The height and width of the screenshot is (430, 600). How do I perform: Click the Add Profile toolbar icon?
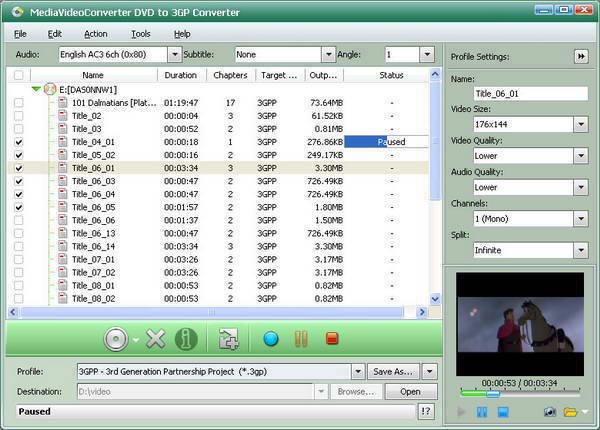pos(228,339)
